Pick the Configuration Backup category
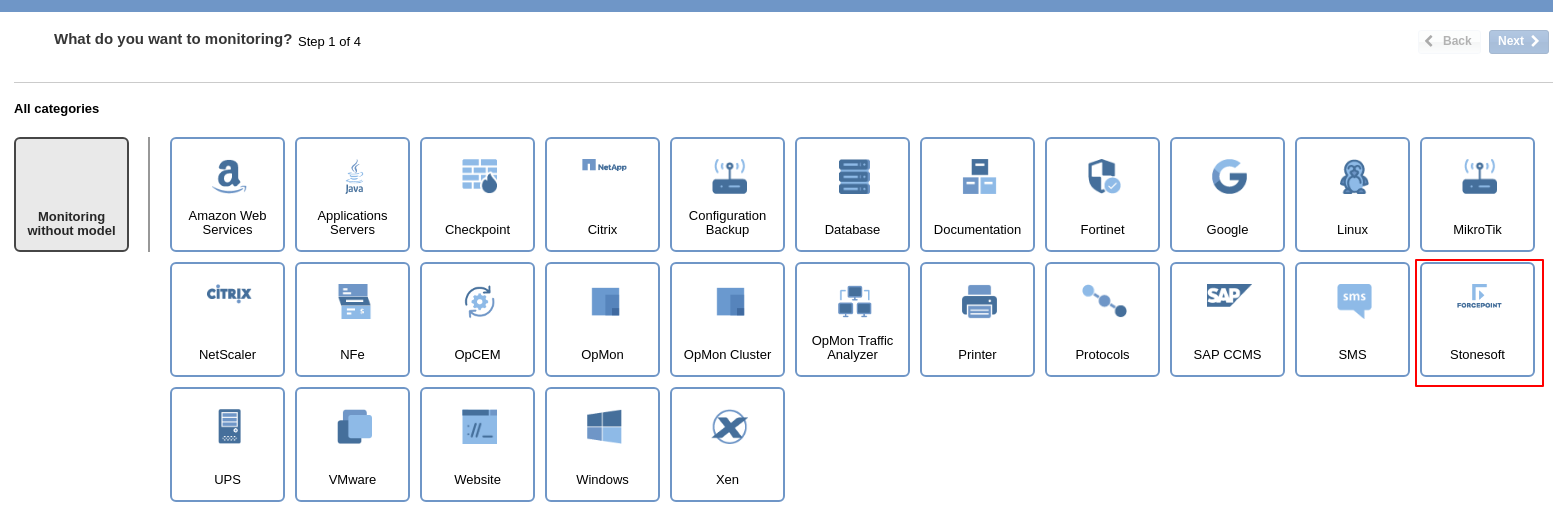Image resolution: width=1553 pixels, height=514 pixels. click(x=727, y=194)
